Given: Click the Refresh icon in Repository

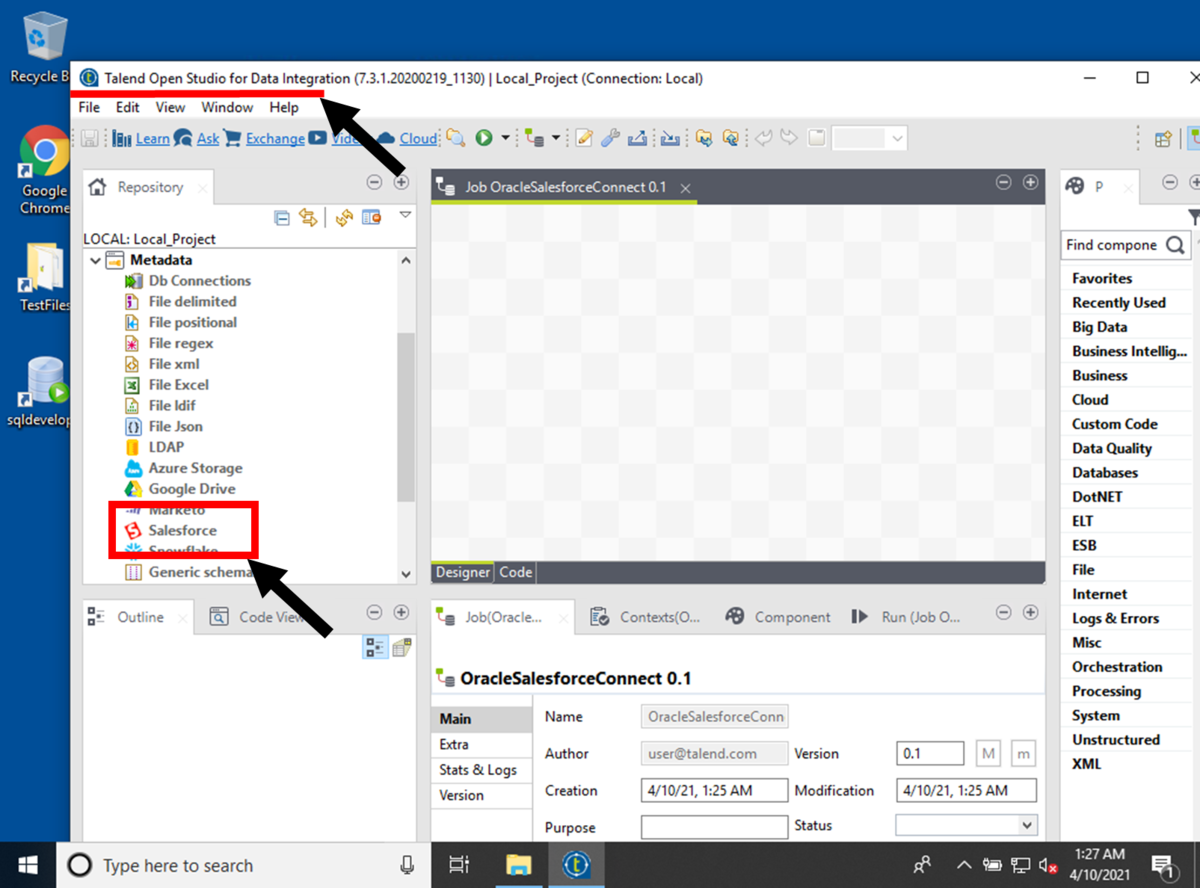Looking at the screenshot, I should (344, 217).
